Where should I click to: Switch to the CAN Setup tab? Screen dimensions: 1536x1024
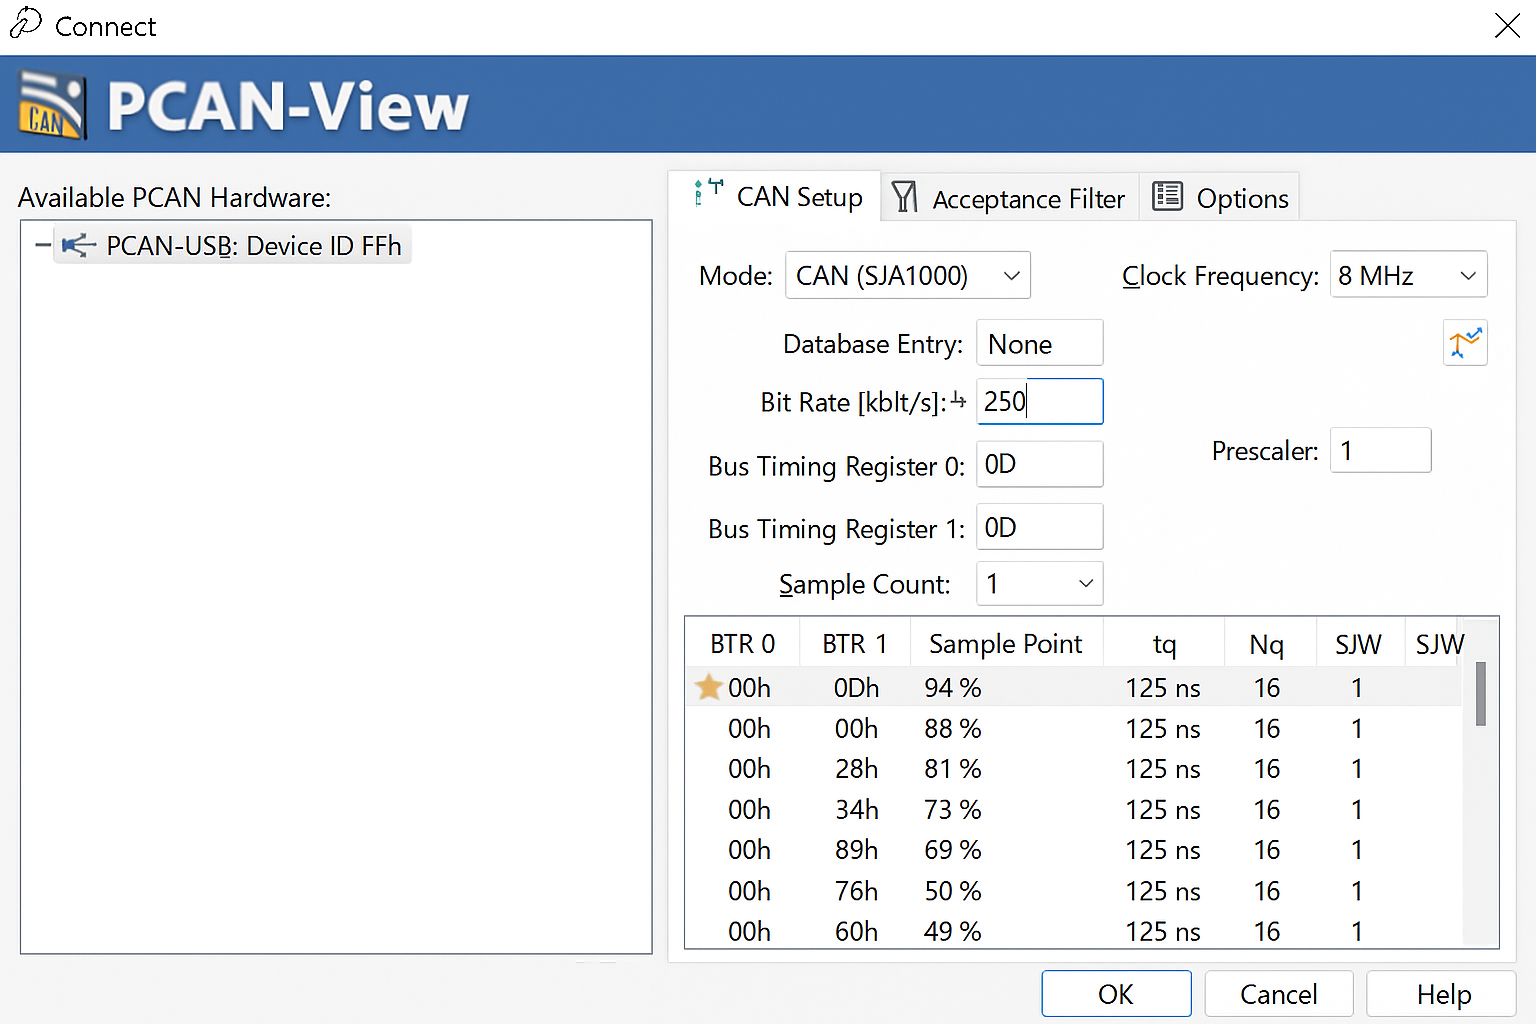point(775,196)
